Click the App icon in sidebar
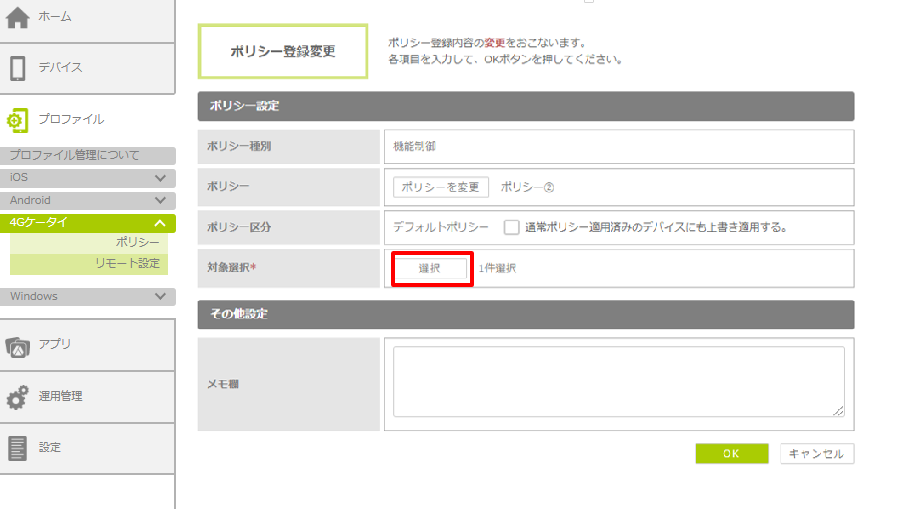This screenshot has width=919, height=509. point(18,345)
